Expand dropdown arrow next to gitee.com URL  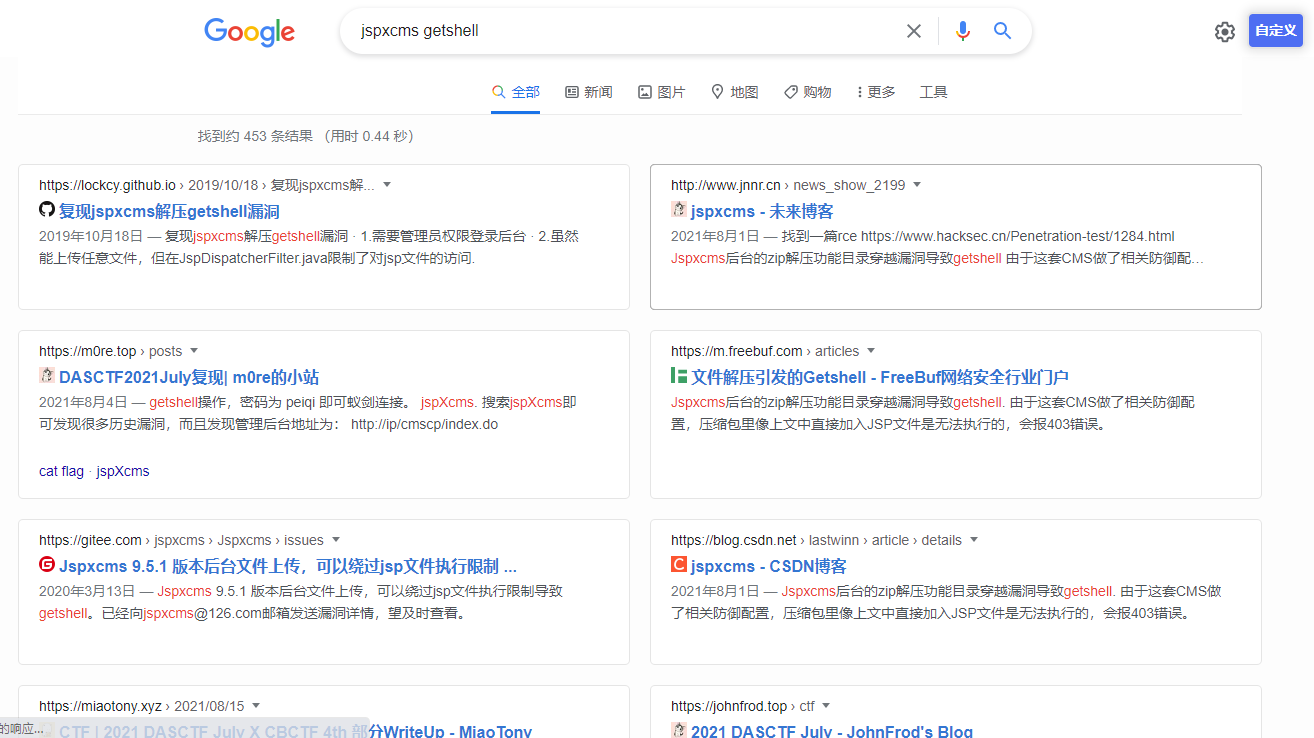[336, 540]
